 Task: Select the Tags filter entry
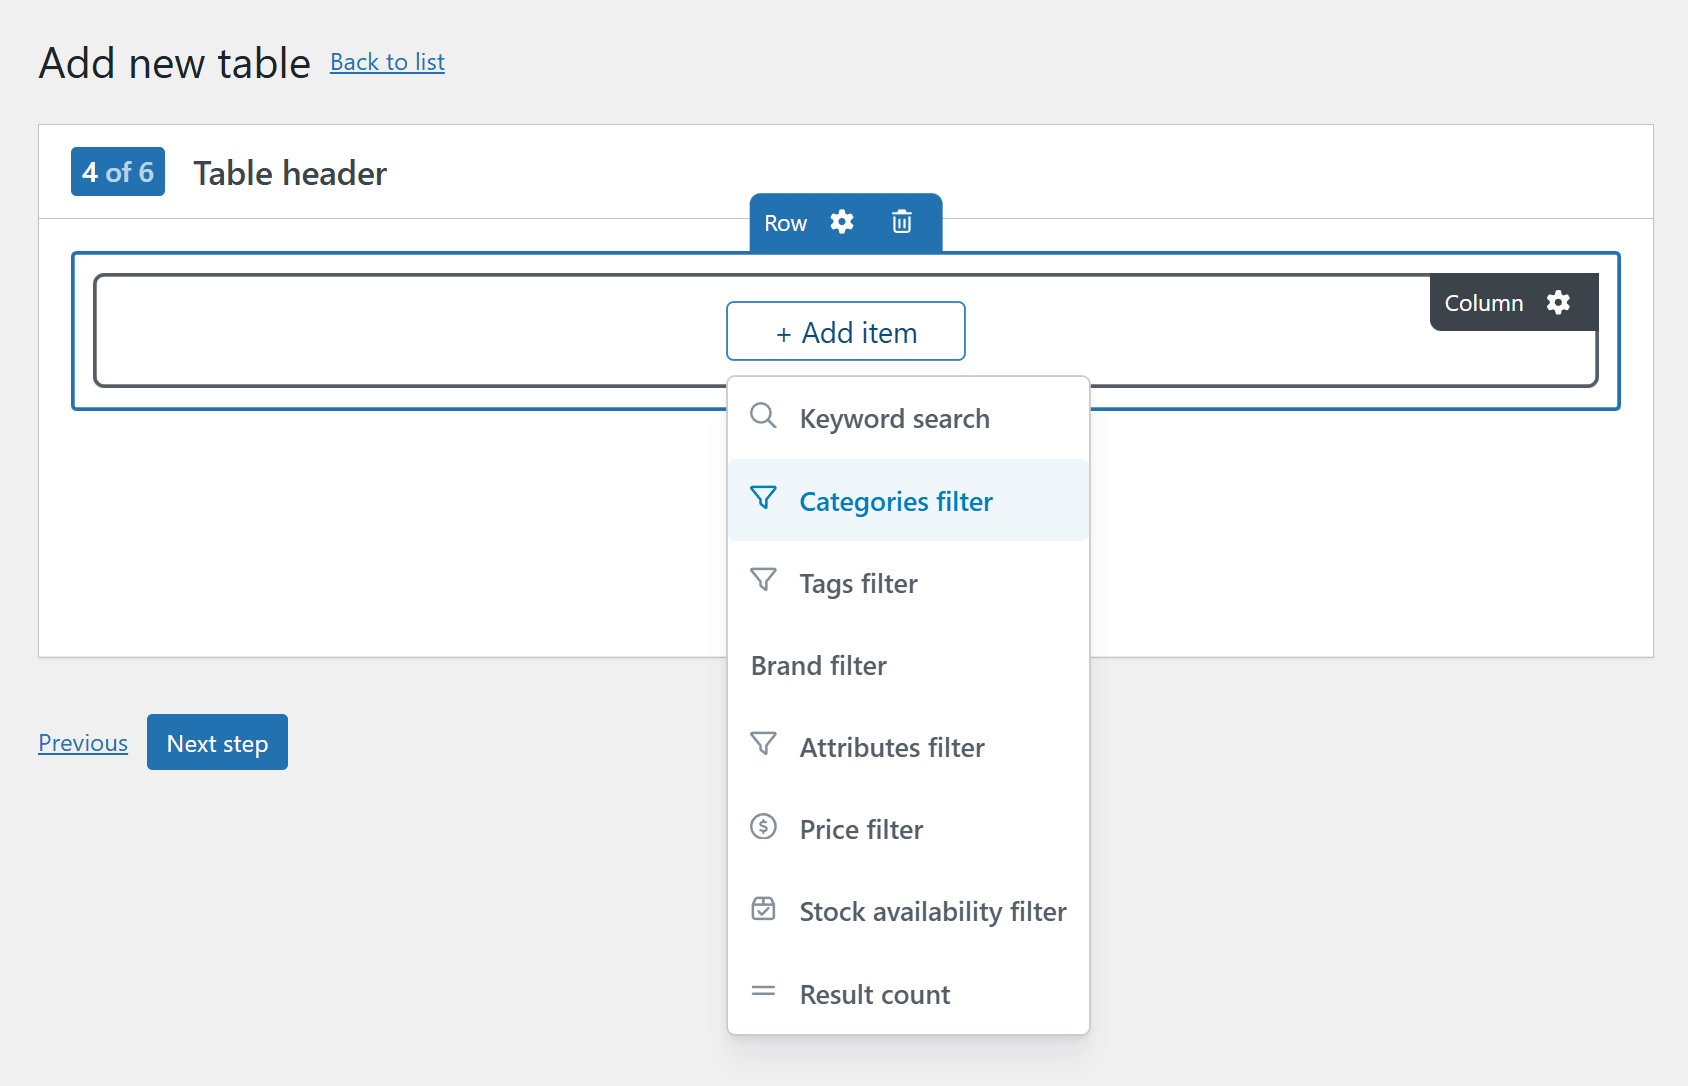857,583
